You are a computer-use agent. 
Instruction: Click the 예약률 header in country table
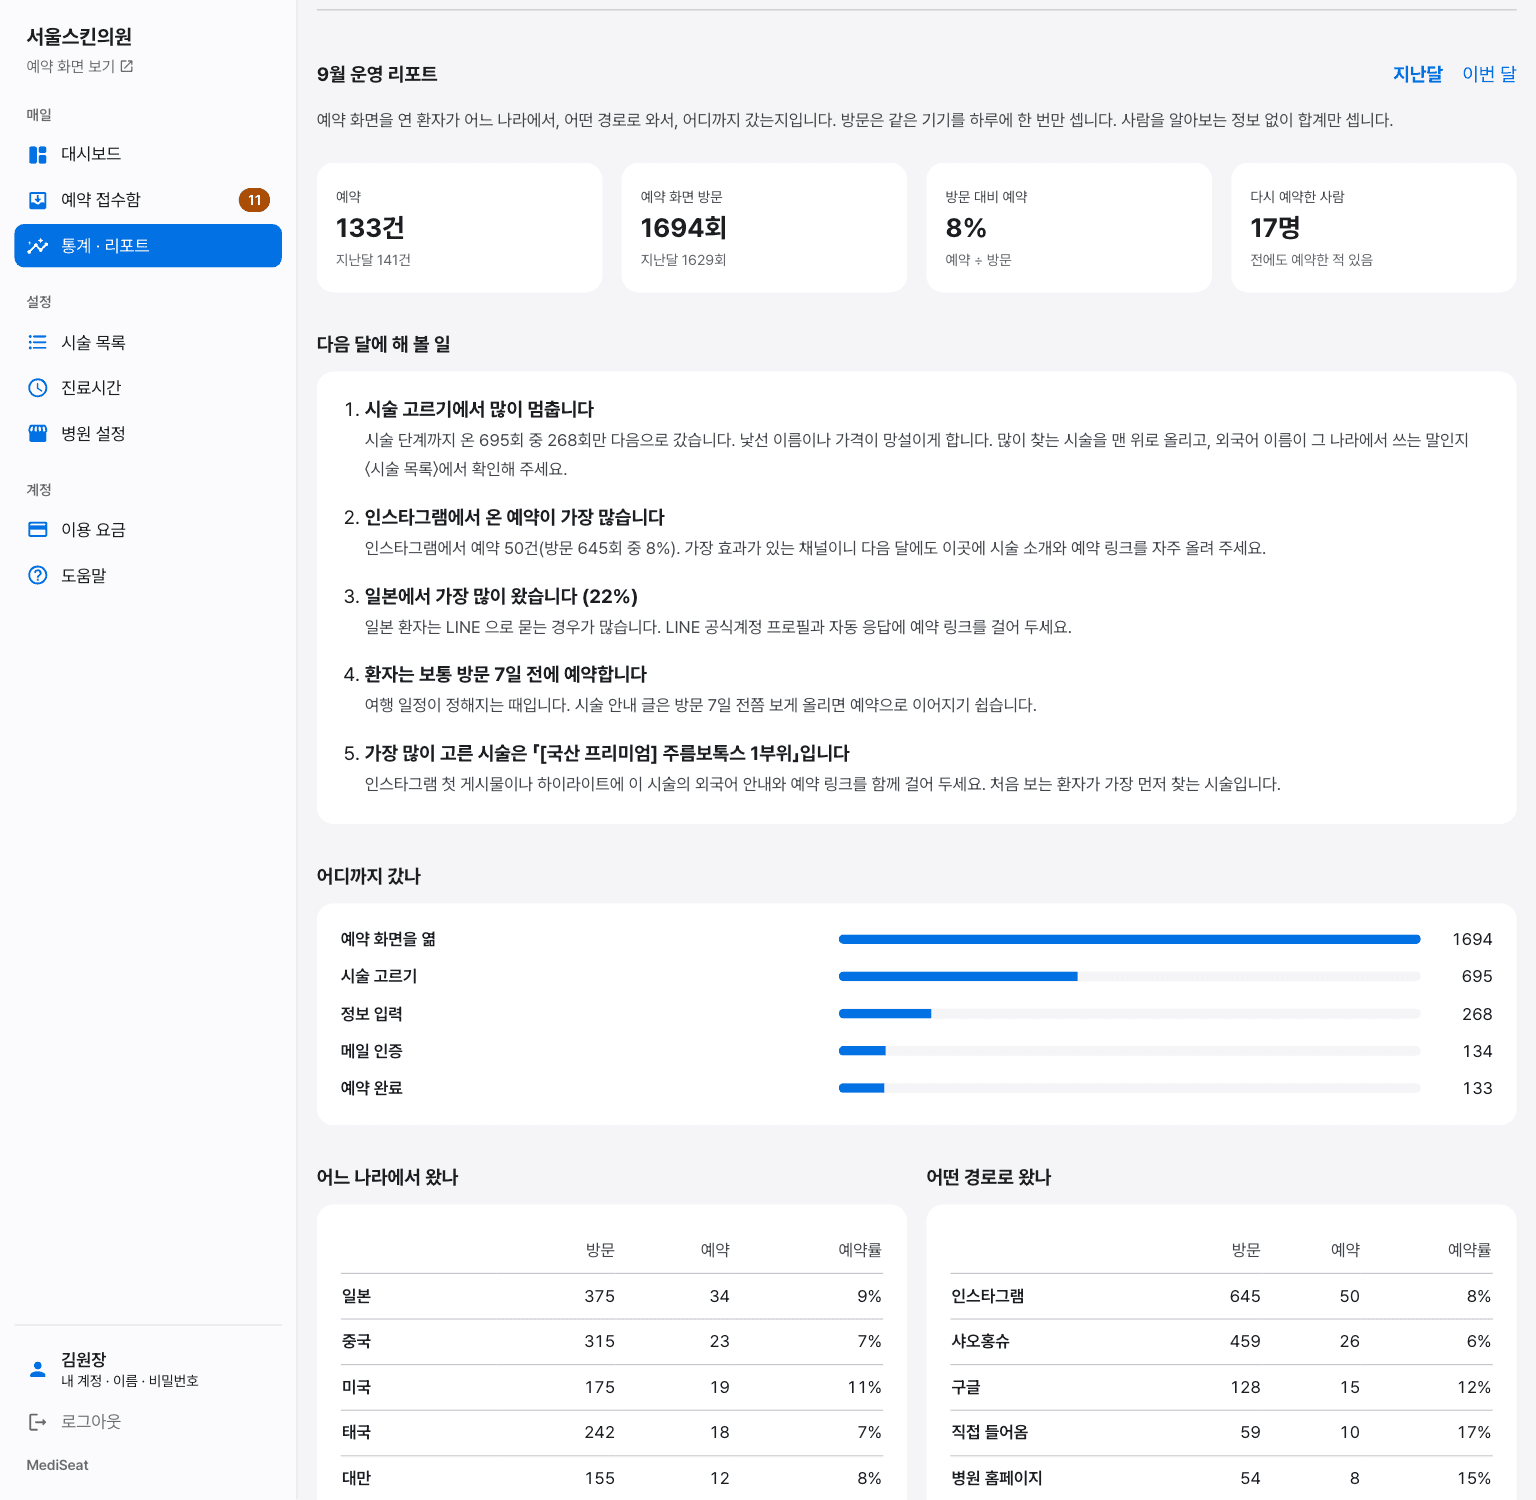pos(860,1250)
